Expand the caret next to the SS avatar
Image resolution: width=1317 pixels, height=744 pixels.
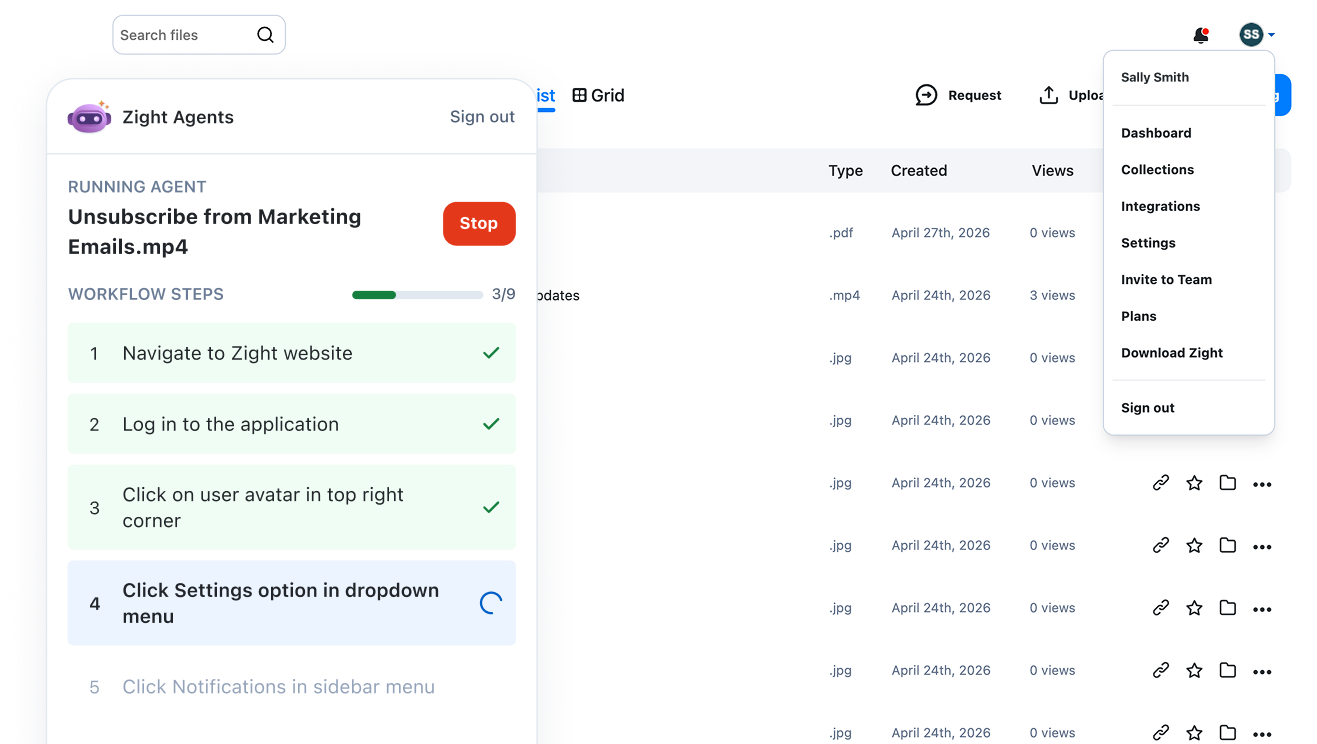coord(1271,36)
